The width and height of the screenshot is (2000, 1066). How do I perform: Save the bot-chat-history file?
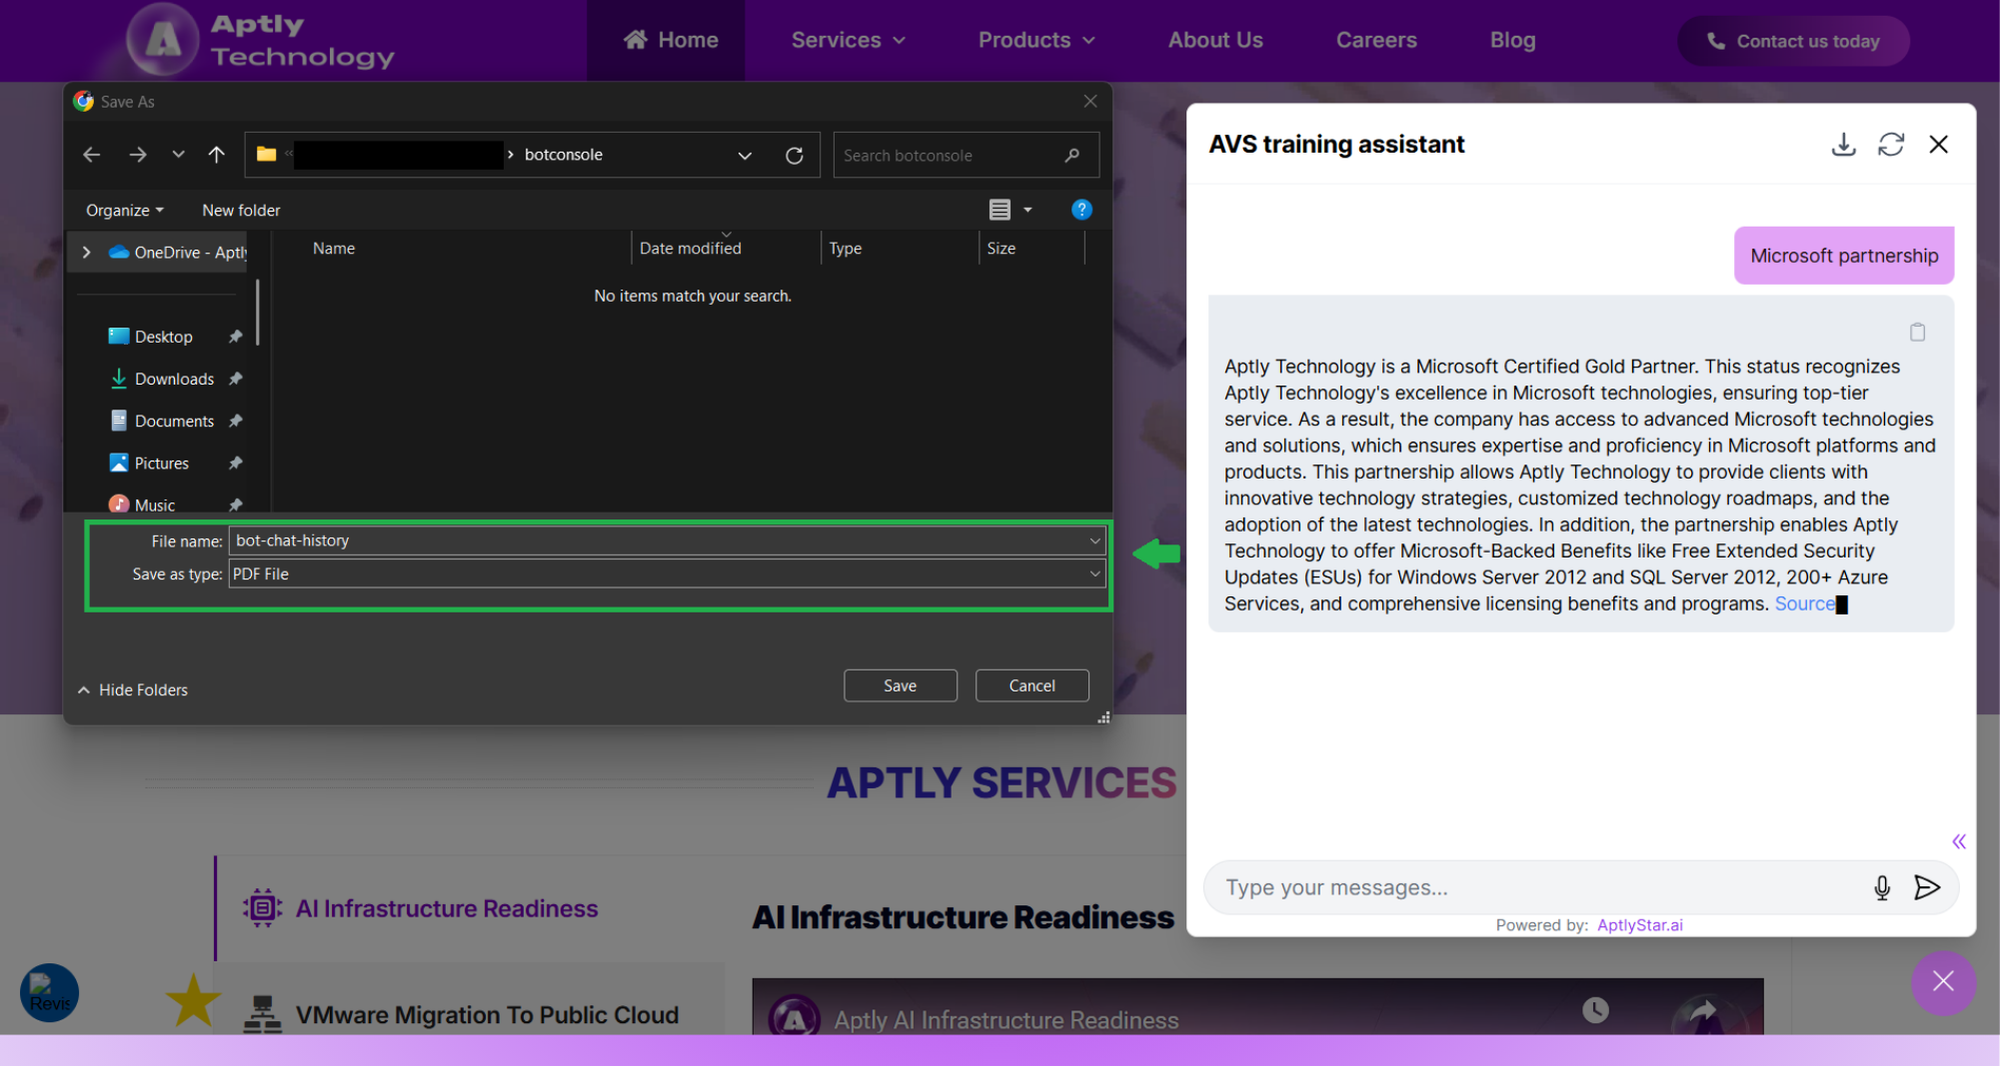click(899, 685)
